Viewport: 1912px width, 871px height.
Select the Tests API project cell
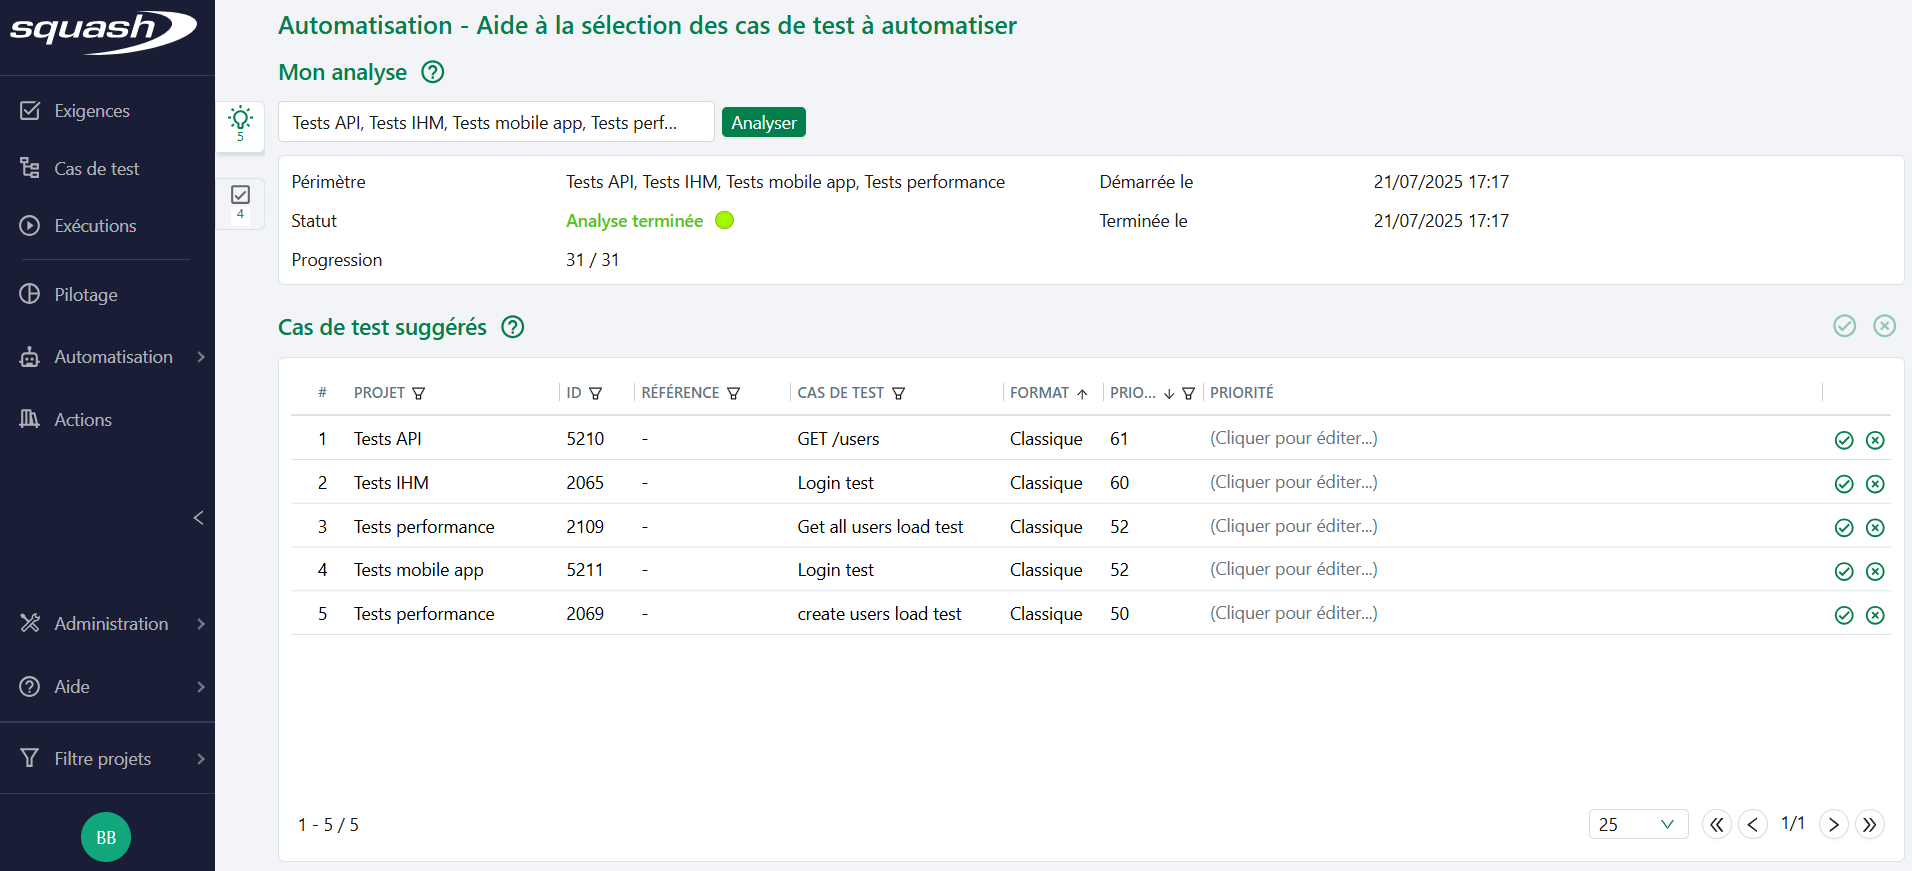pos(388,439)
